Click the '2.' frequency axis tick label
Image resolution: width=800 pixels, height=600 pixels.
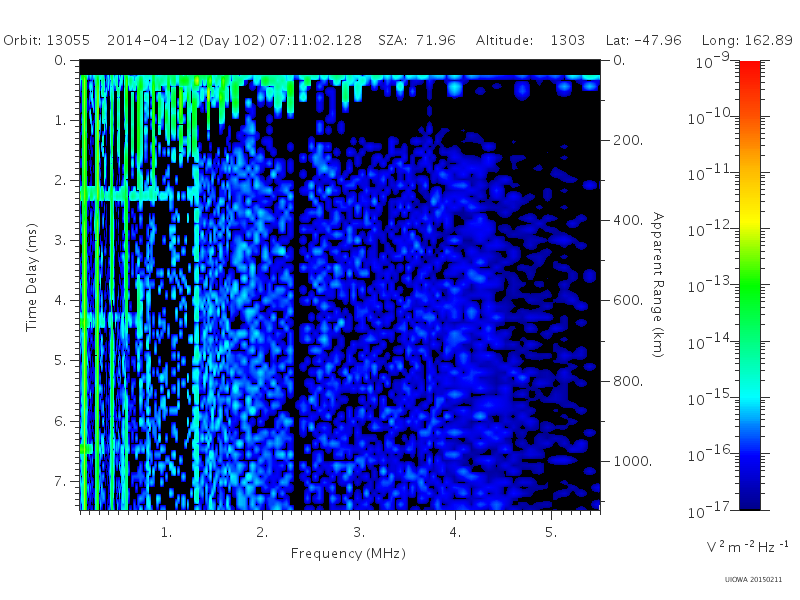pyautogui.click(x=262, y=533)
